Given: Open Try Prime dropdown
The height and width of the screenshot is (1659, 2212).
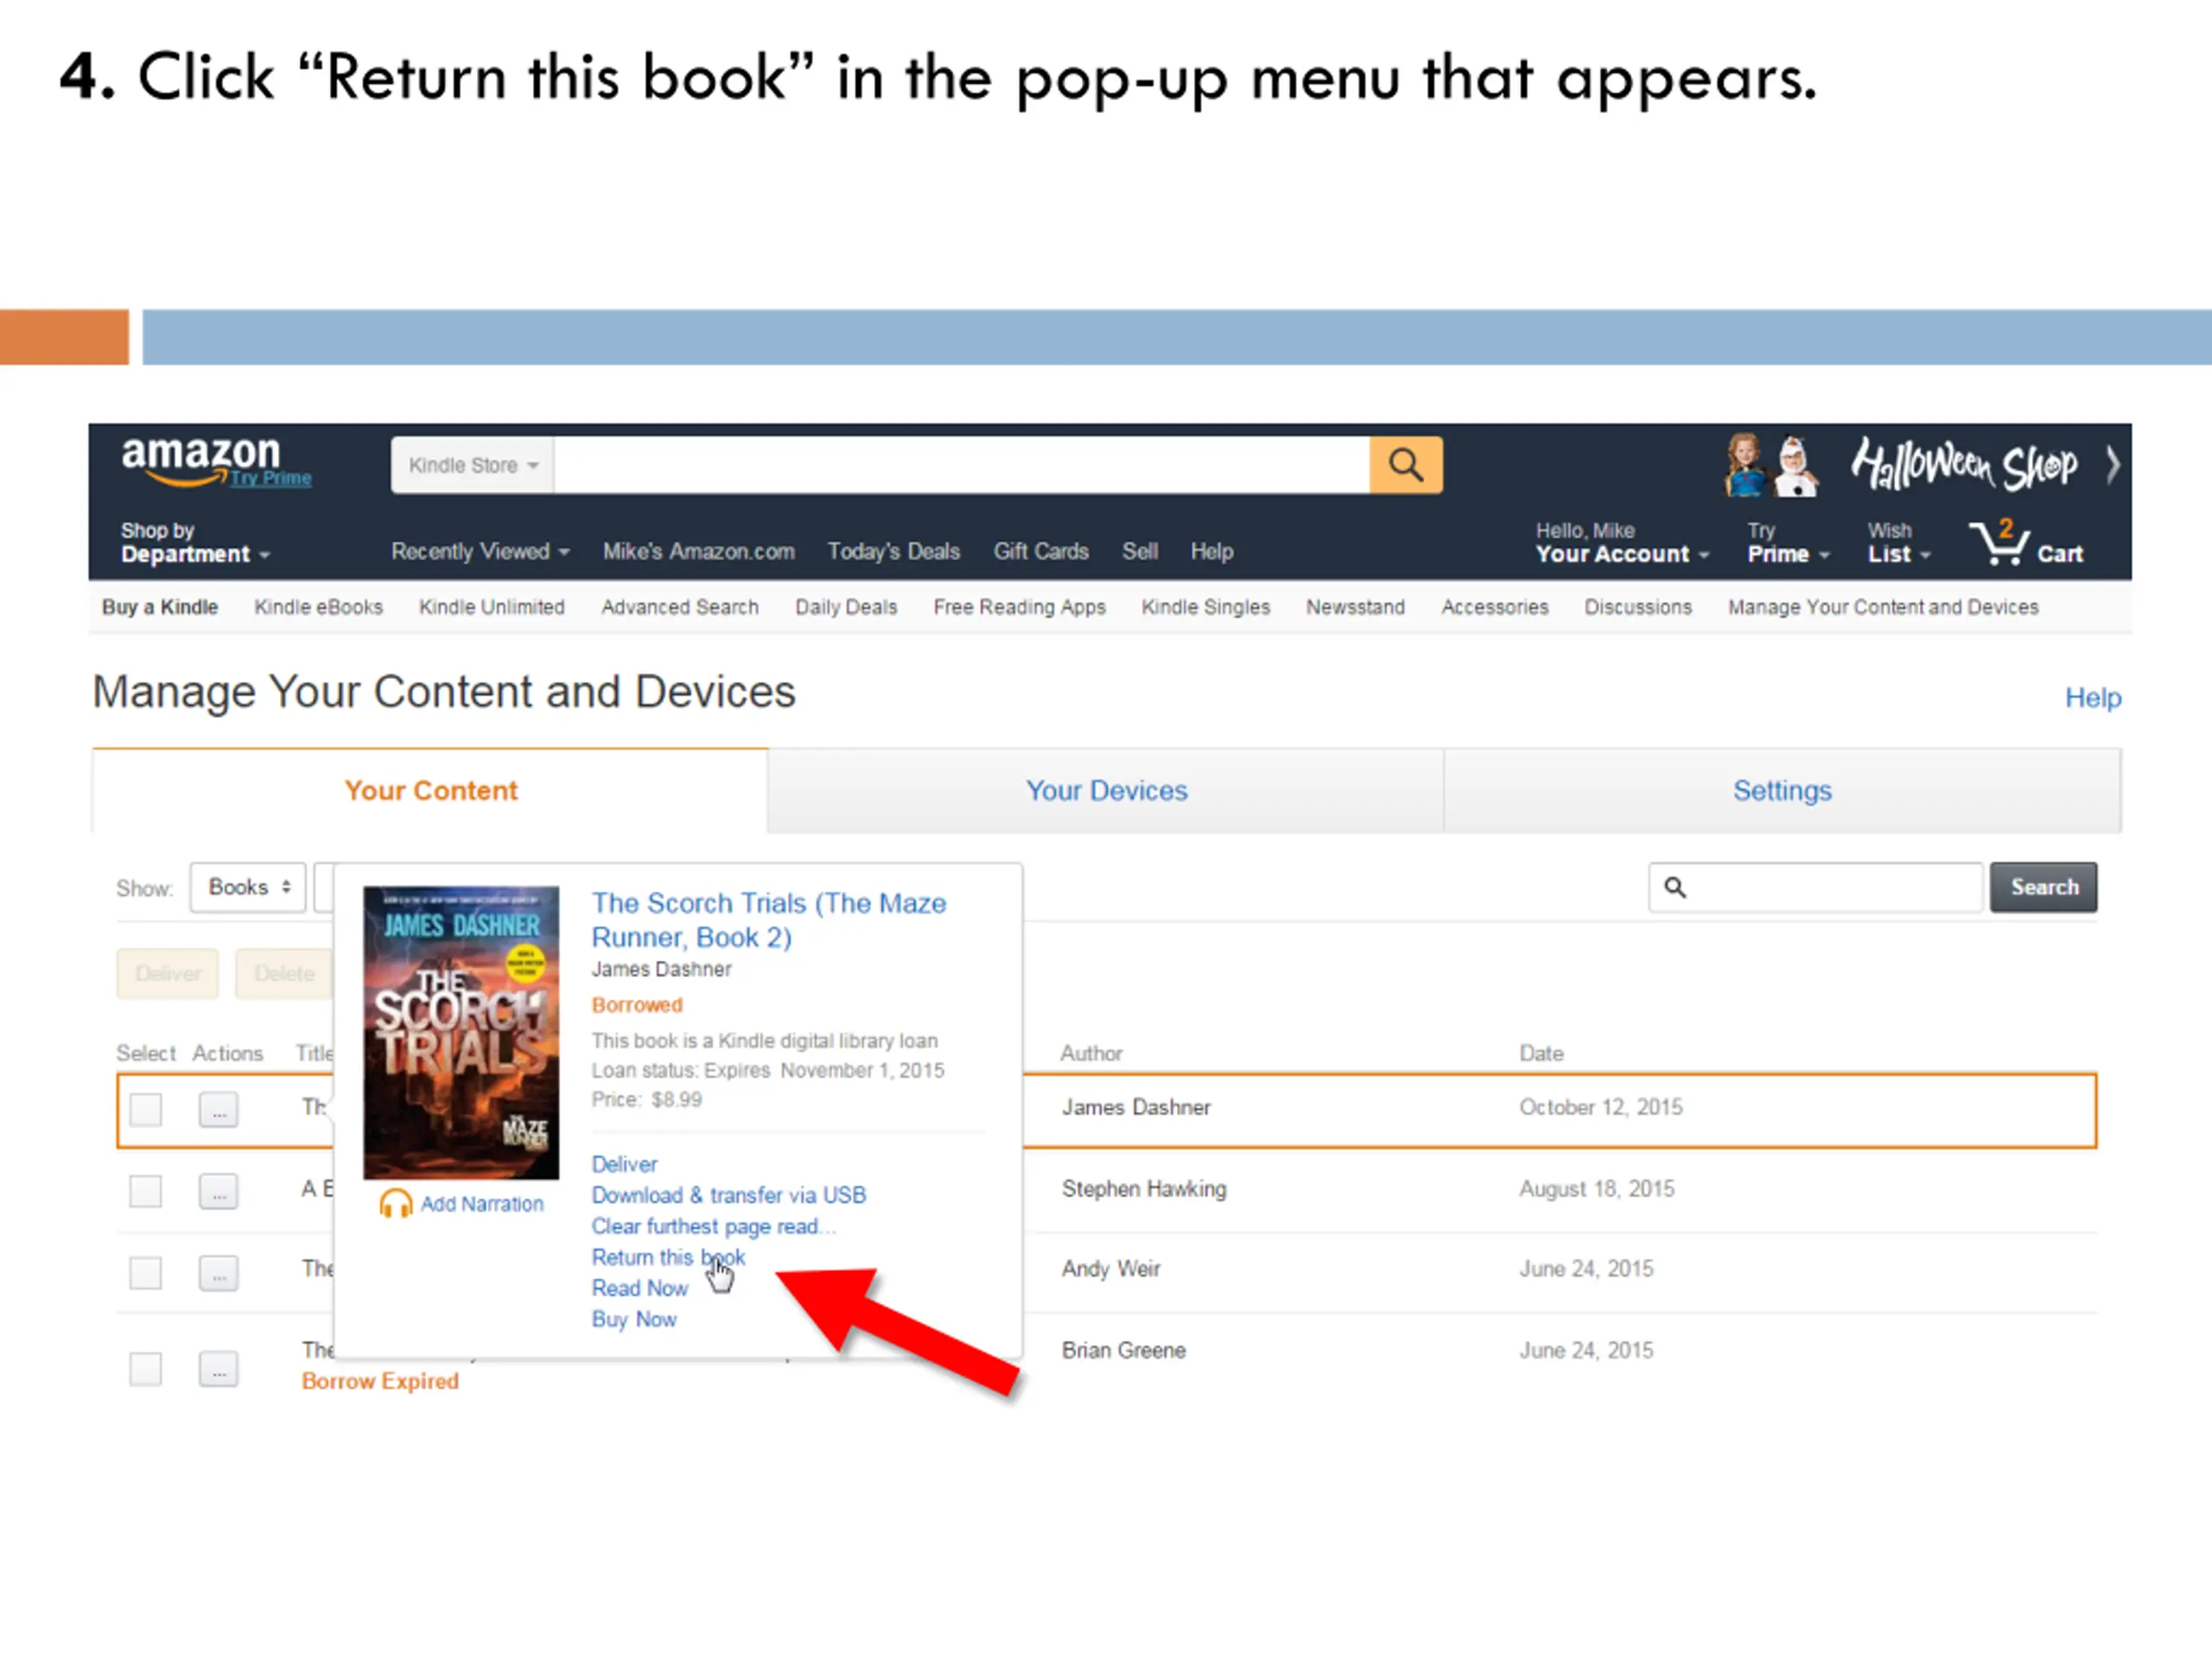Looking at the screenshot, I should 1788,543.
